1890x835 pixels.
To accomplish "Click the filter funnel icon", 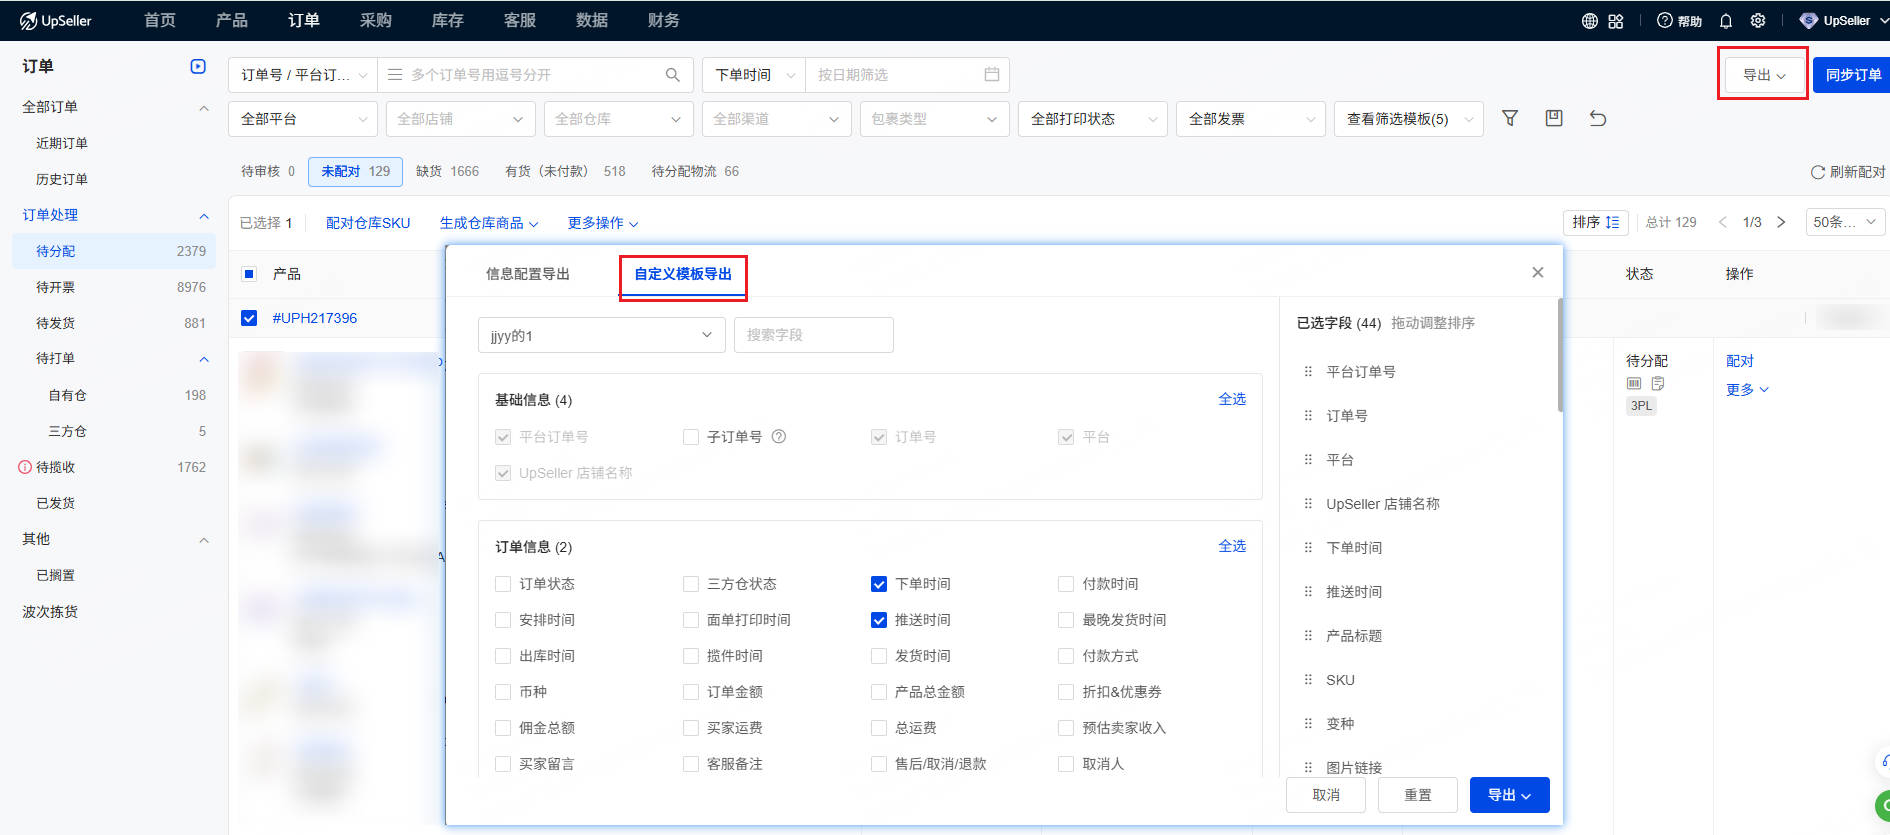I will (x=1510, y=118).
